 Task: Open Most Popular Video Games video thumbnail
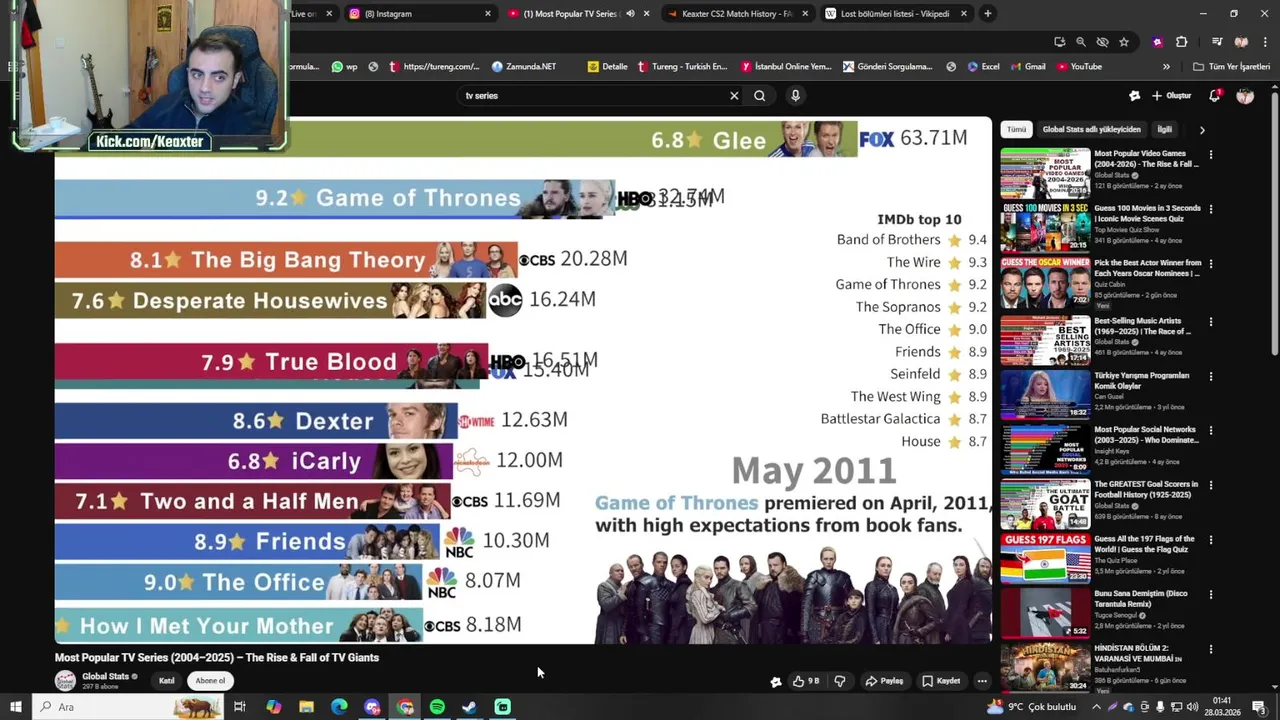1045,173
